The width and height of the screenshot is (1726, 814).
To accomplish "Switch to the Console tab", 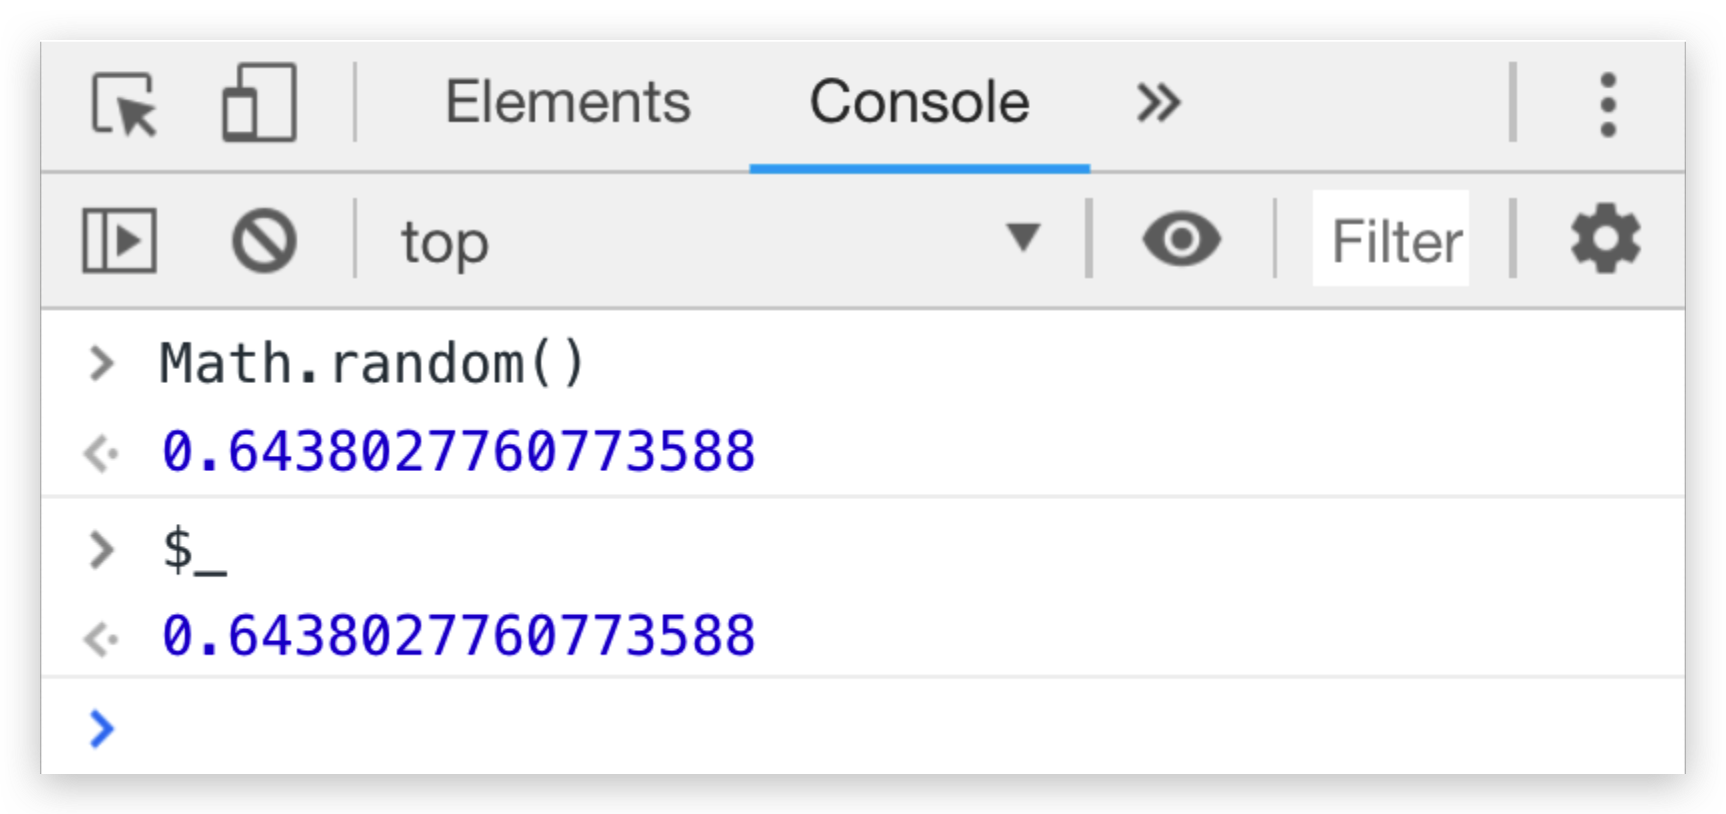I will (x=919, y=103).
